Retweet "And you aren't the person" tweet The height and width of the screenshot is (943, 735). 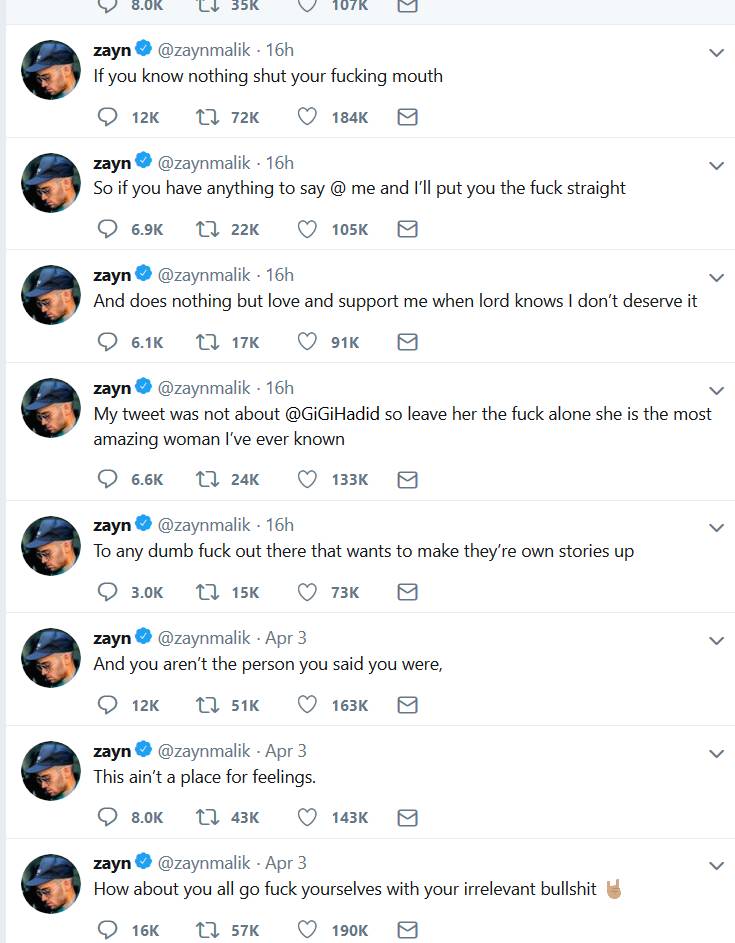(208, 705)
